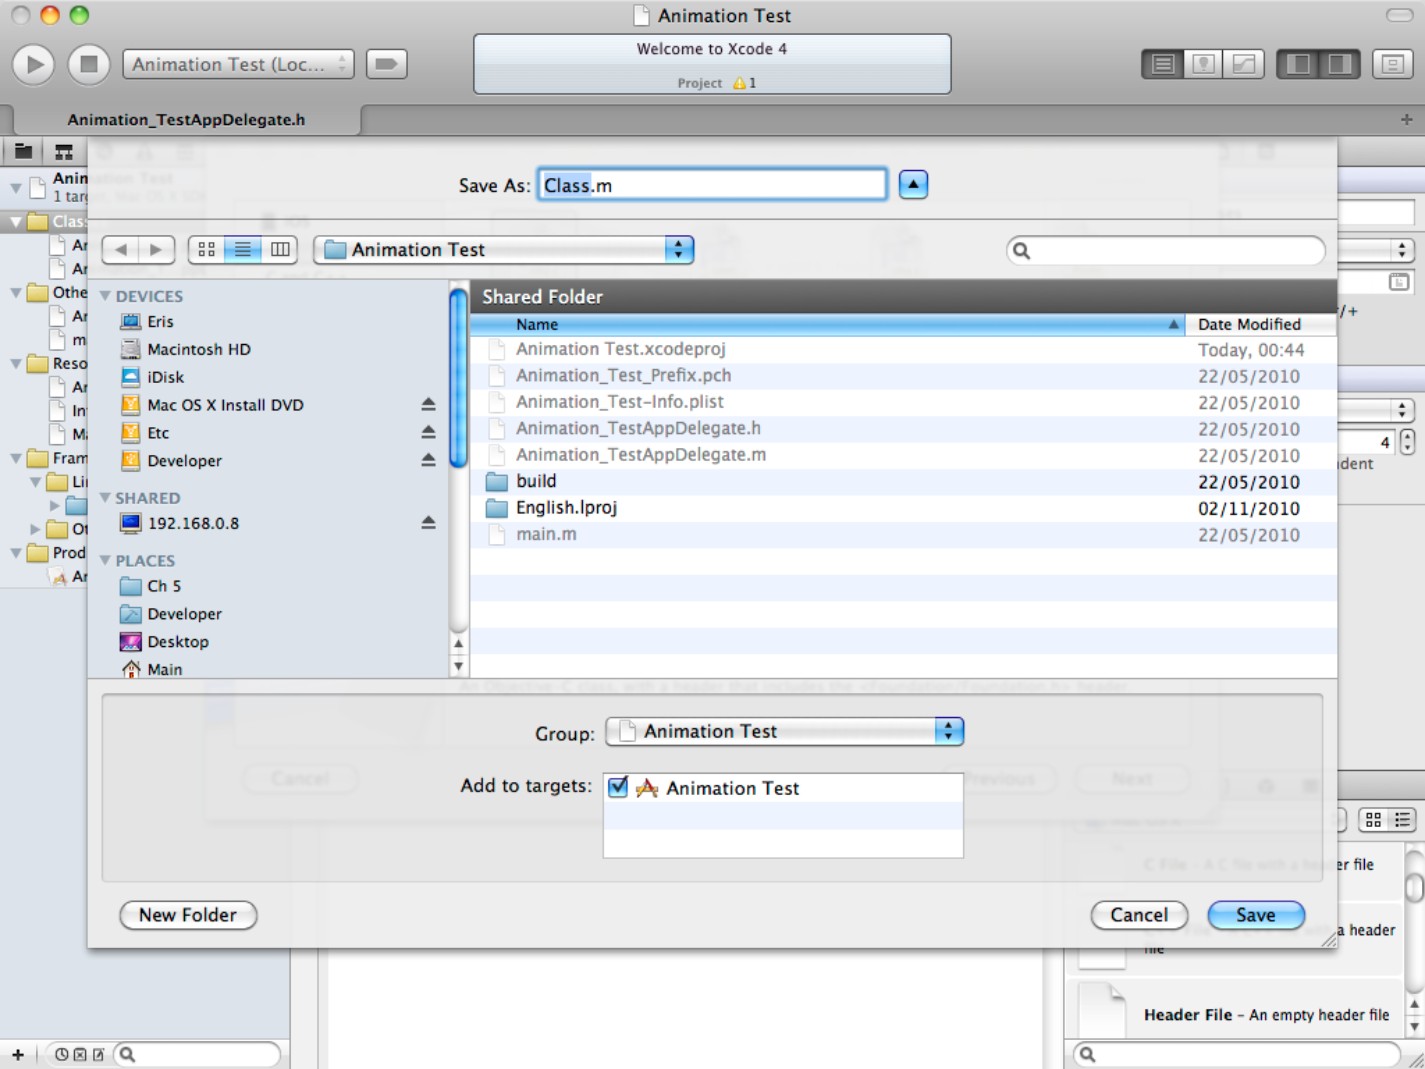1425x1069 pixels.
Task: Show library items in icon grid view
Action: 1373,820
